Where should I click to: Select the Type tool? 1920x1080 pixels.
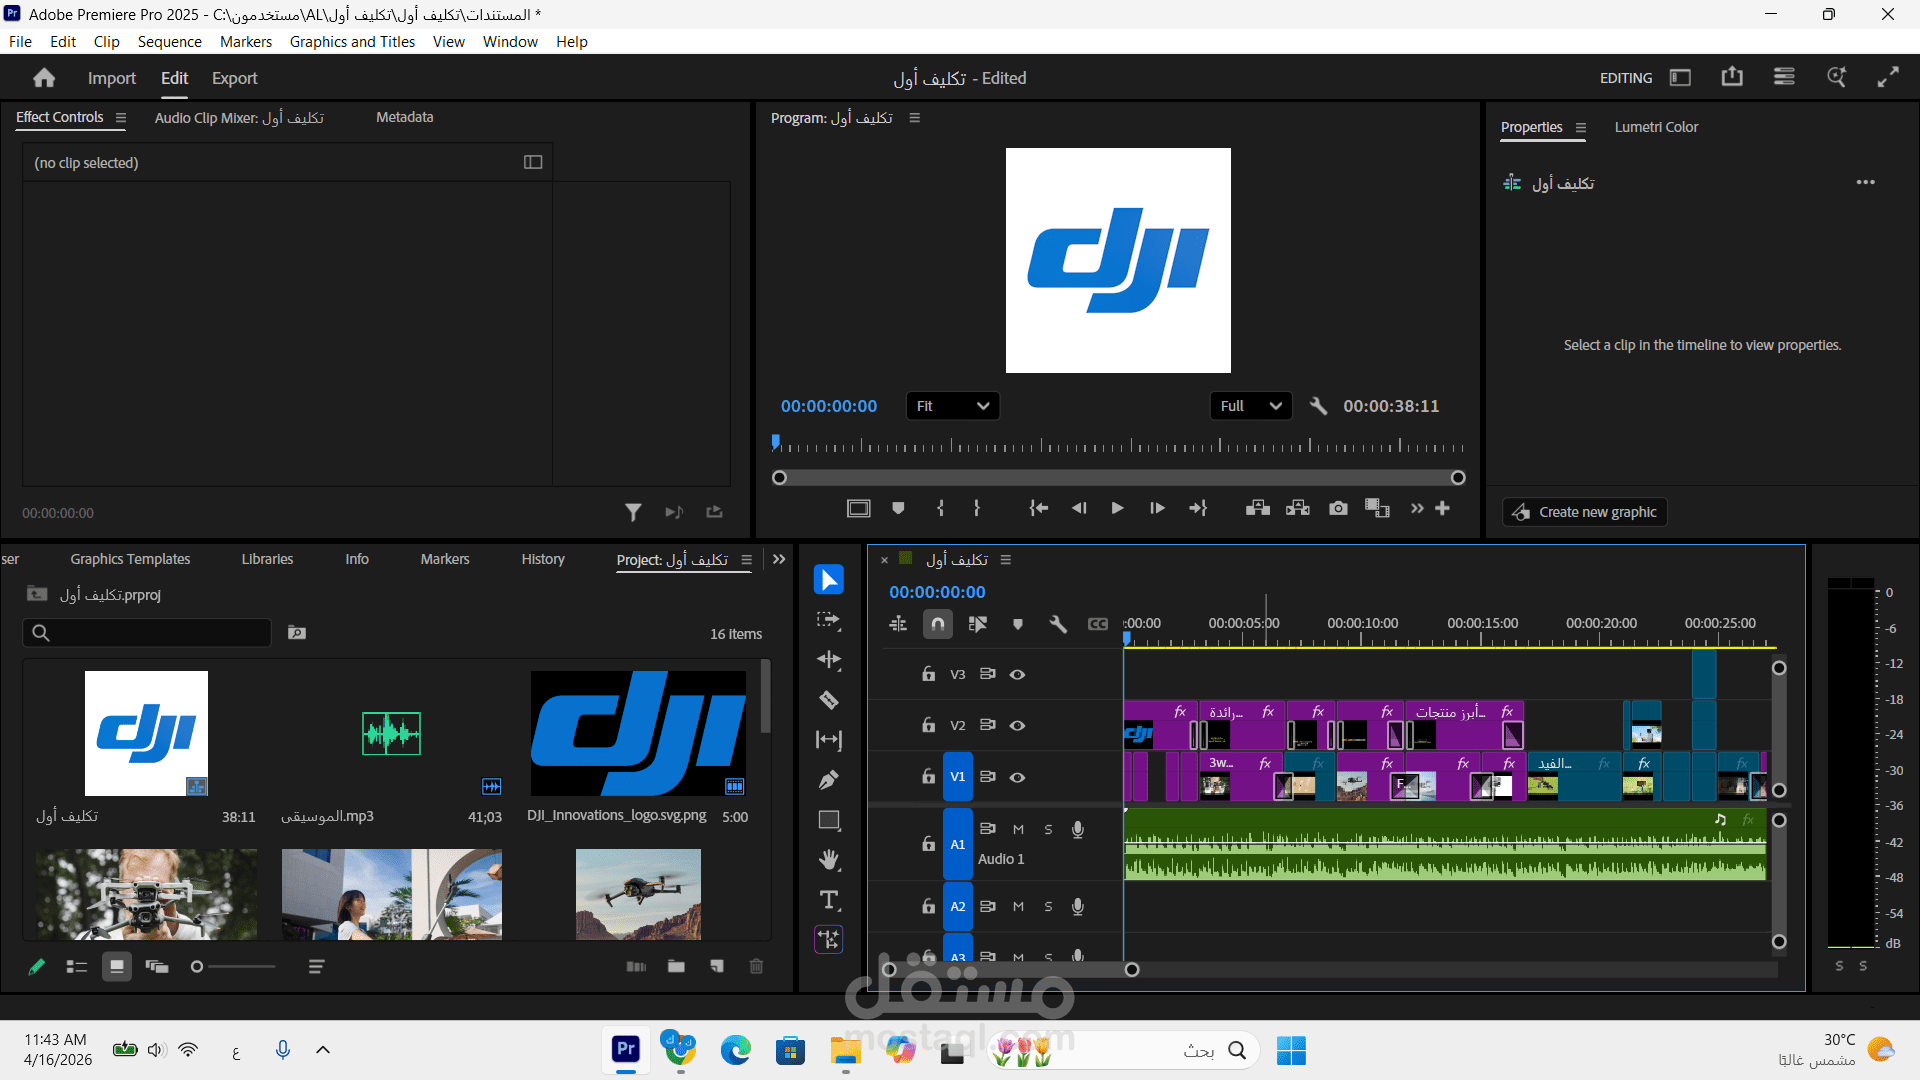point(829,900)
